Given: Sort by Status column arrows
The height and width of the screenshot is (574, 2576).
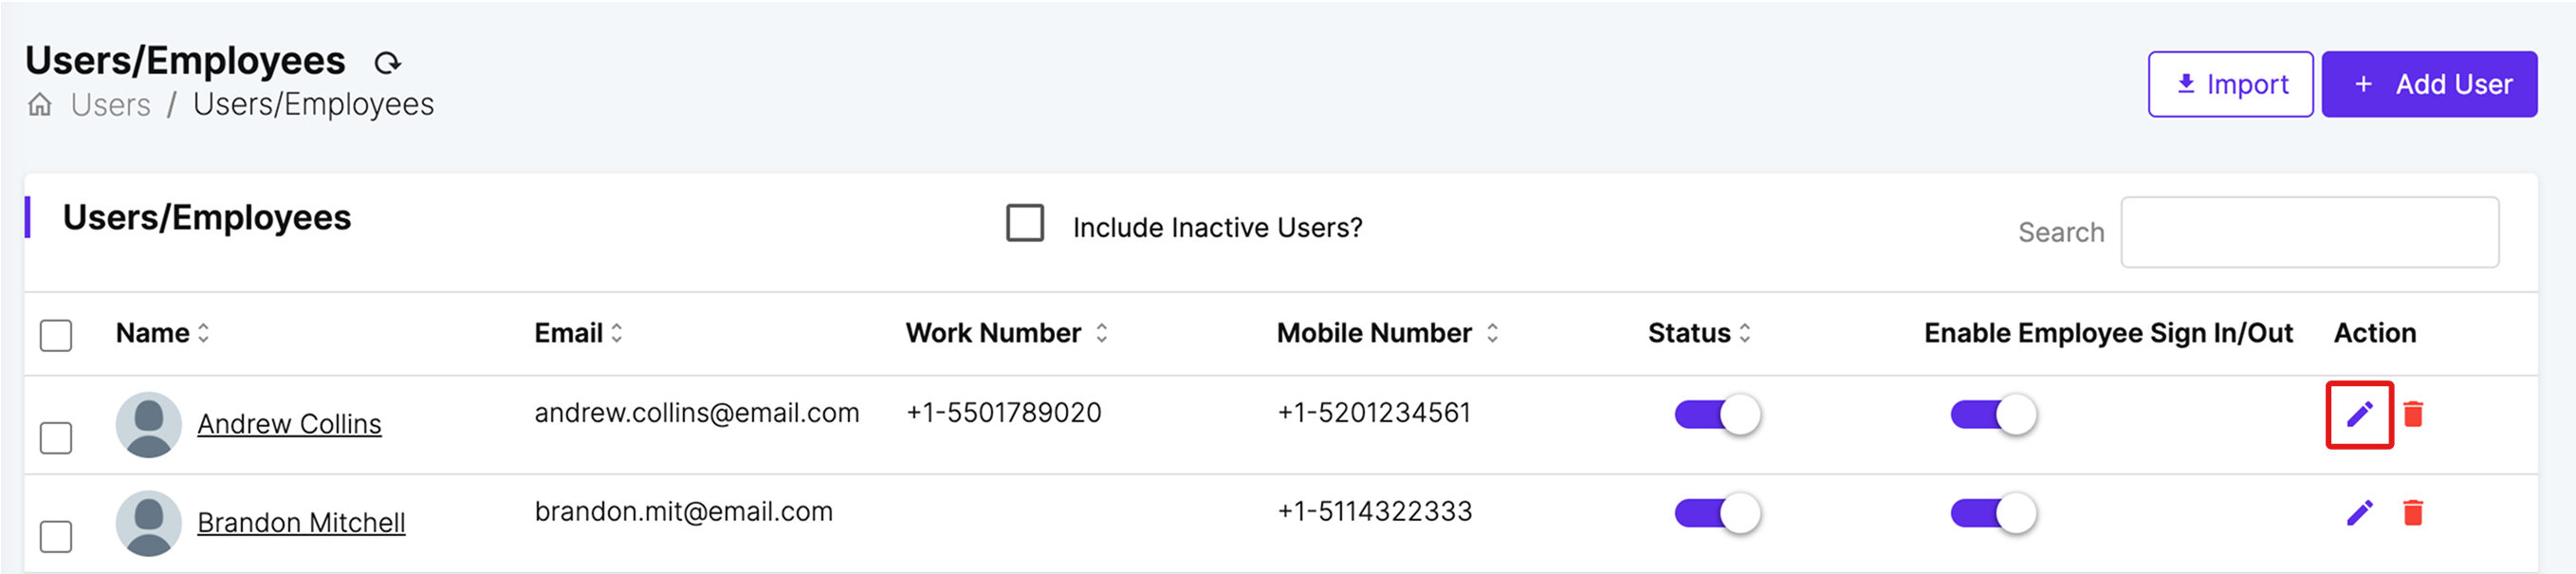Looking at the screenshot, I should click(x=1745, y=333).
